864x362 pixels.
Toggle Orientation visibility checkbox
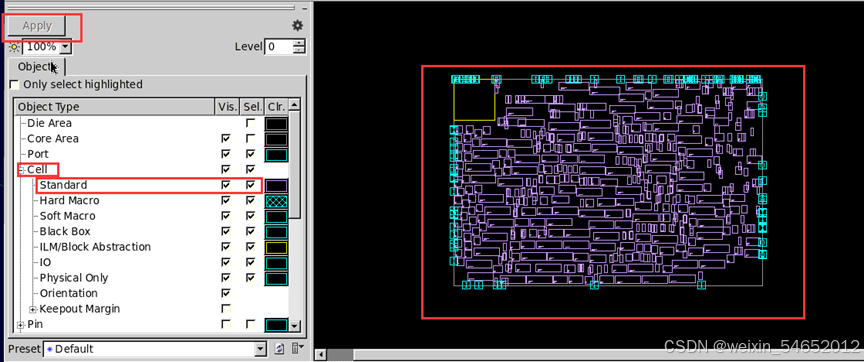coord(225,293)
